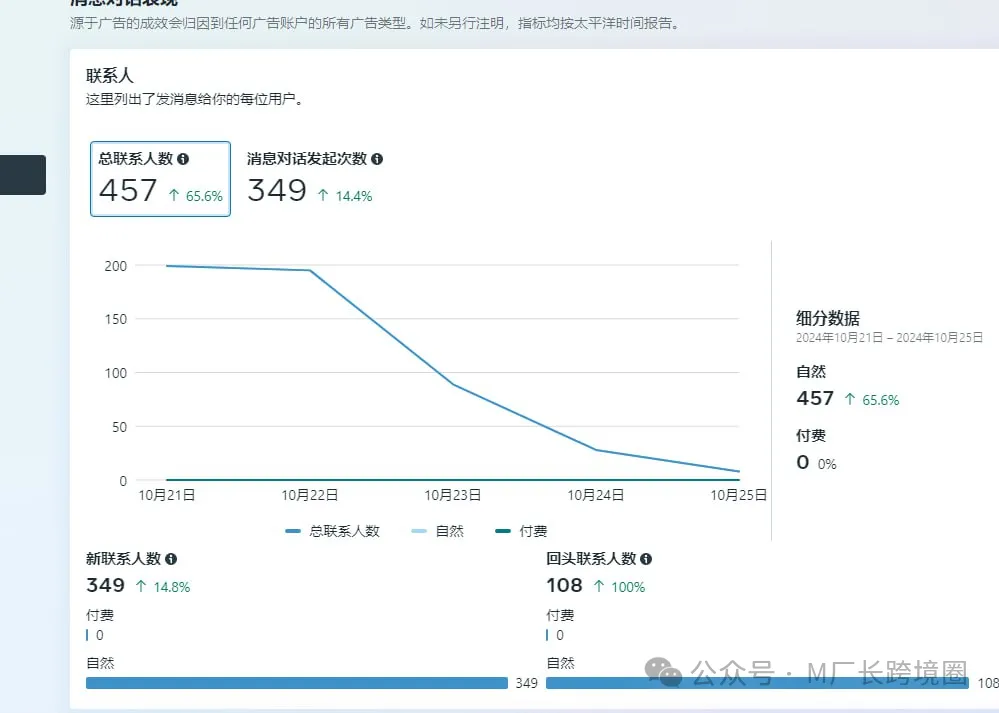Click the 10月22日 axis label
The image size is (999, 713).
click(310, 495)
